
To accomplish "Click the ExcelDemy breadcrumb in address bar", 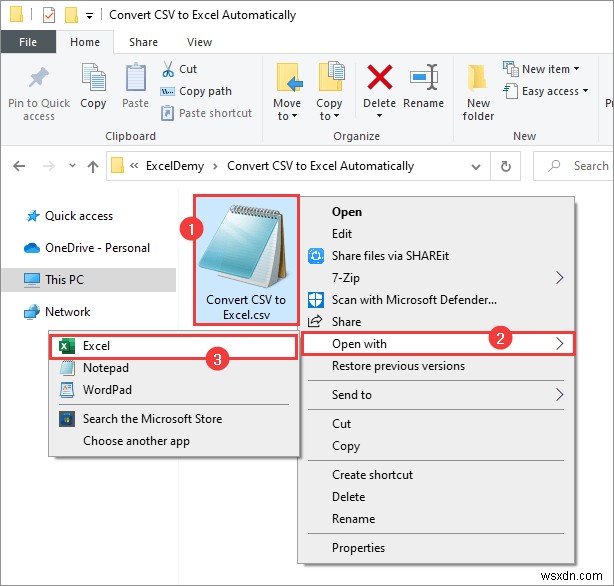I will pos(175,166).
